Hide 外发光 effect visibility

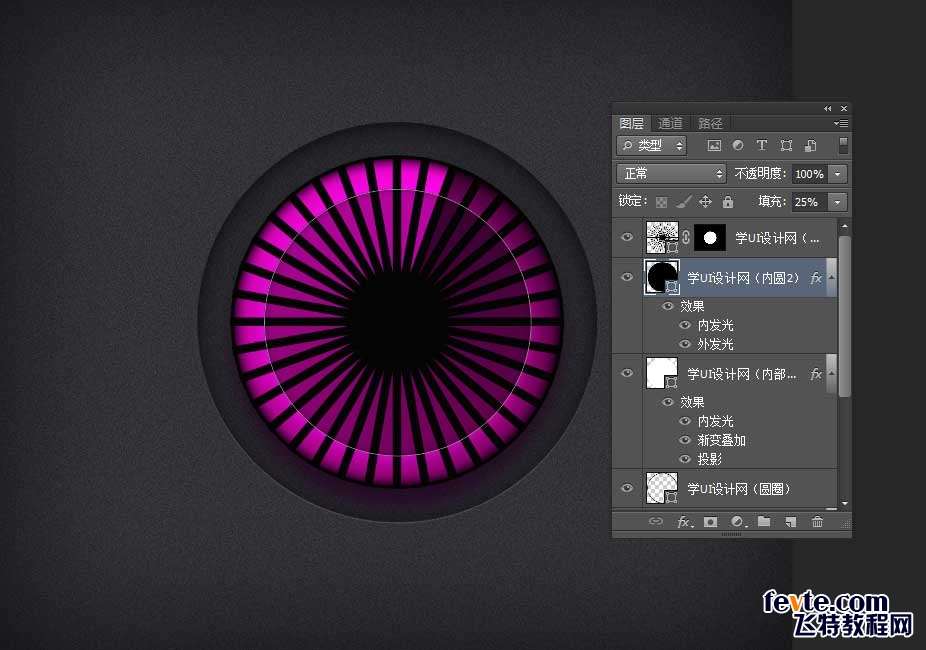pos(685,344)
